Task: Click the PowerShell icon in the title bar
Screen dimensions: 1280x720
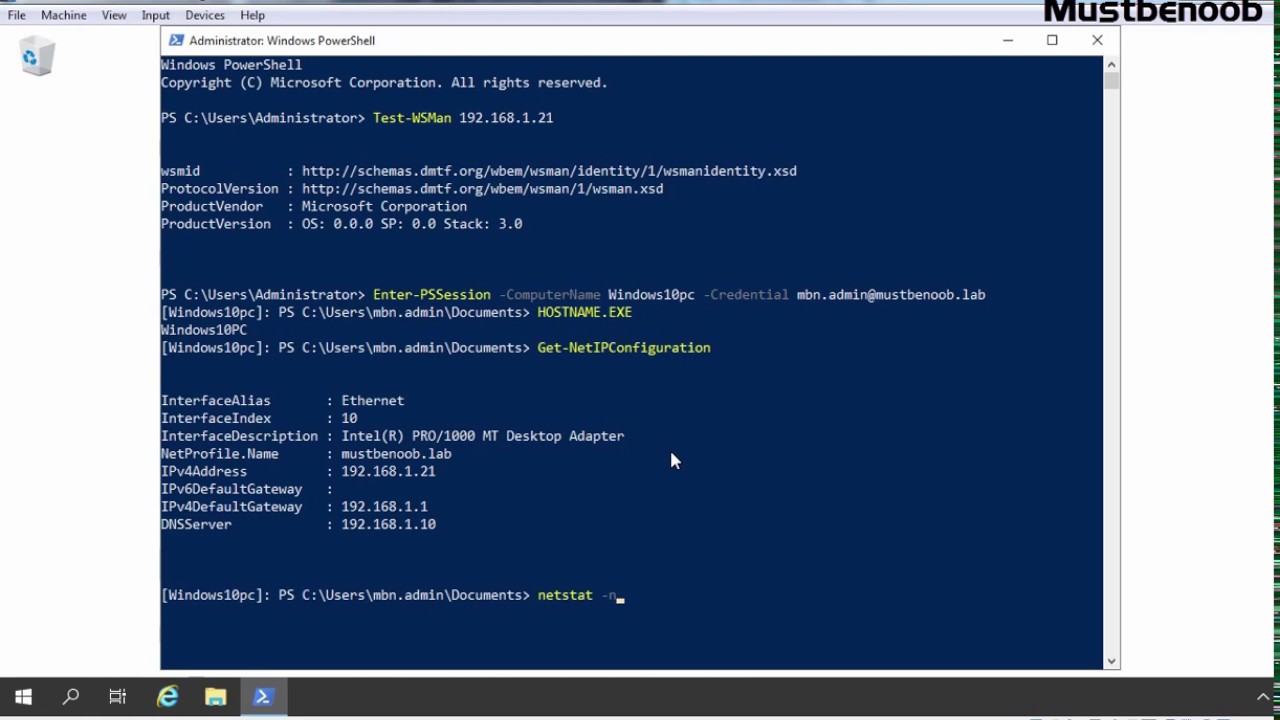Action: point(176,40)
